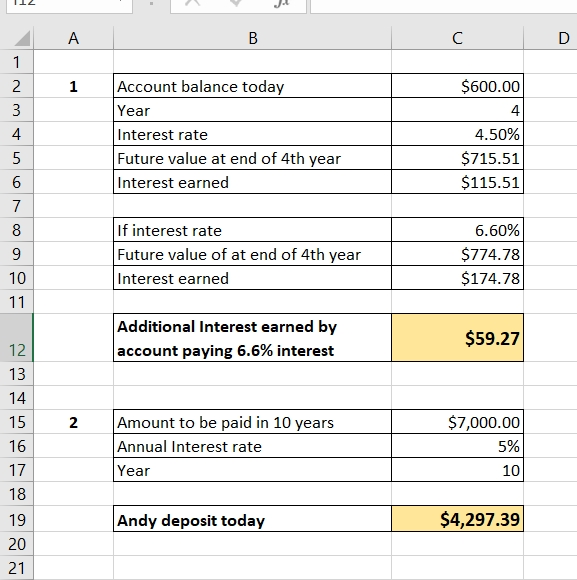Click the bold 1 in column A
Image resolution: width=577 pixels, height=580 pixels.
tap(73, 87)
